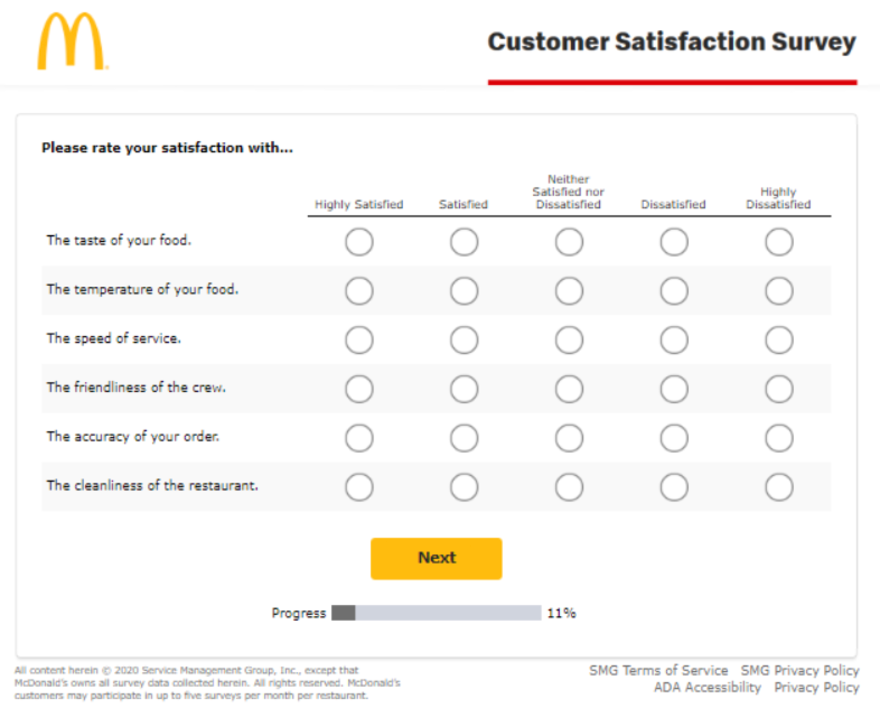The width and height of the screenshot is (880, 708).
Task: Mark Highly Dissatisfied for order accuracy
Action: coord(779,437)
